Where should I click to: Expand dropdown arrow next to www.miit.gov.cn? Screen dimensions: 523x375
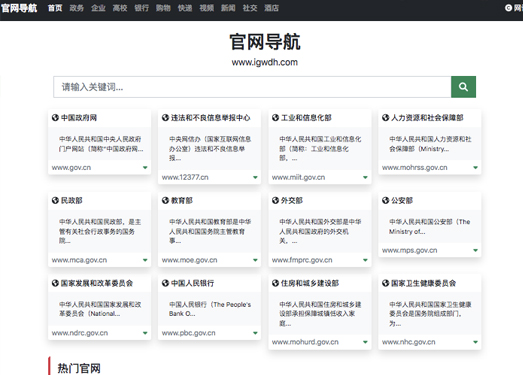click(x=365, y=177)
